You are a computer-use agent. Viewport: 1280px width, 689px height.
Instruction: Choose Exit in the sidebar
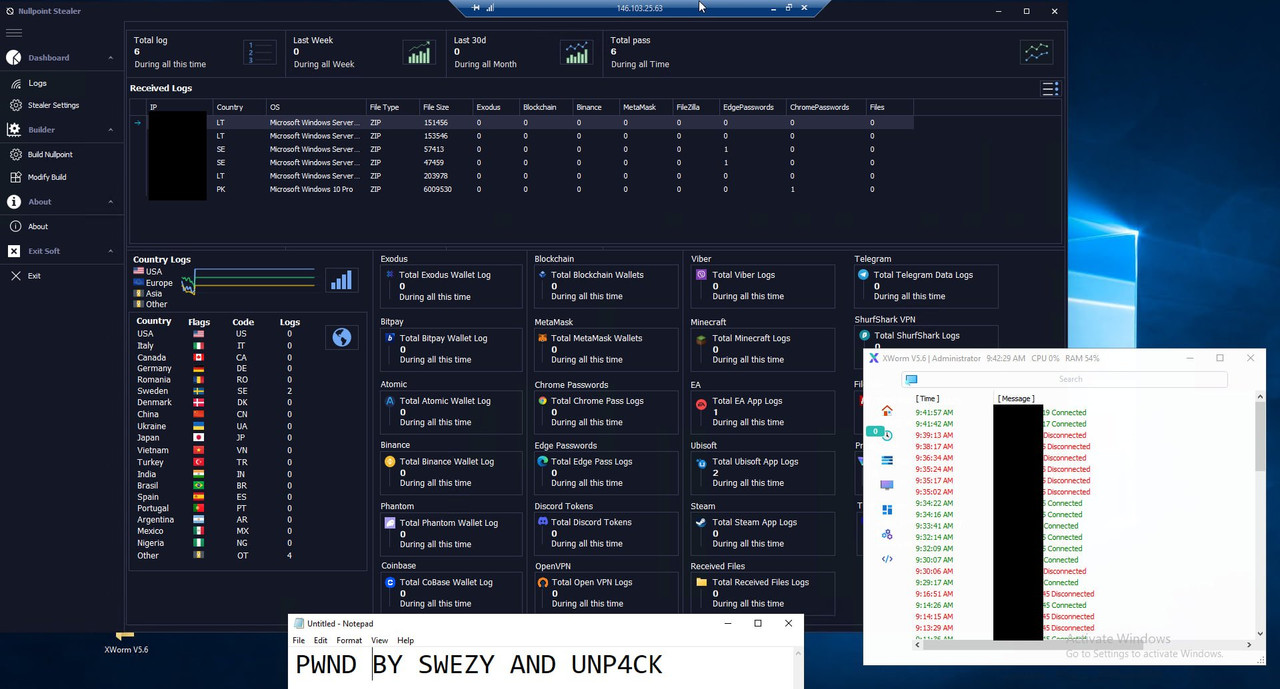[x=34, y=275]
